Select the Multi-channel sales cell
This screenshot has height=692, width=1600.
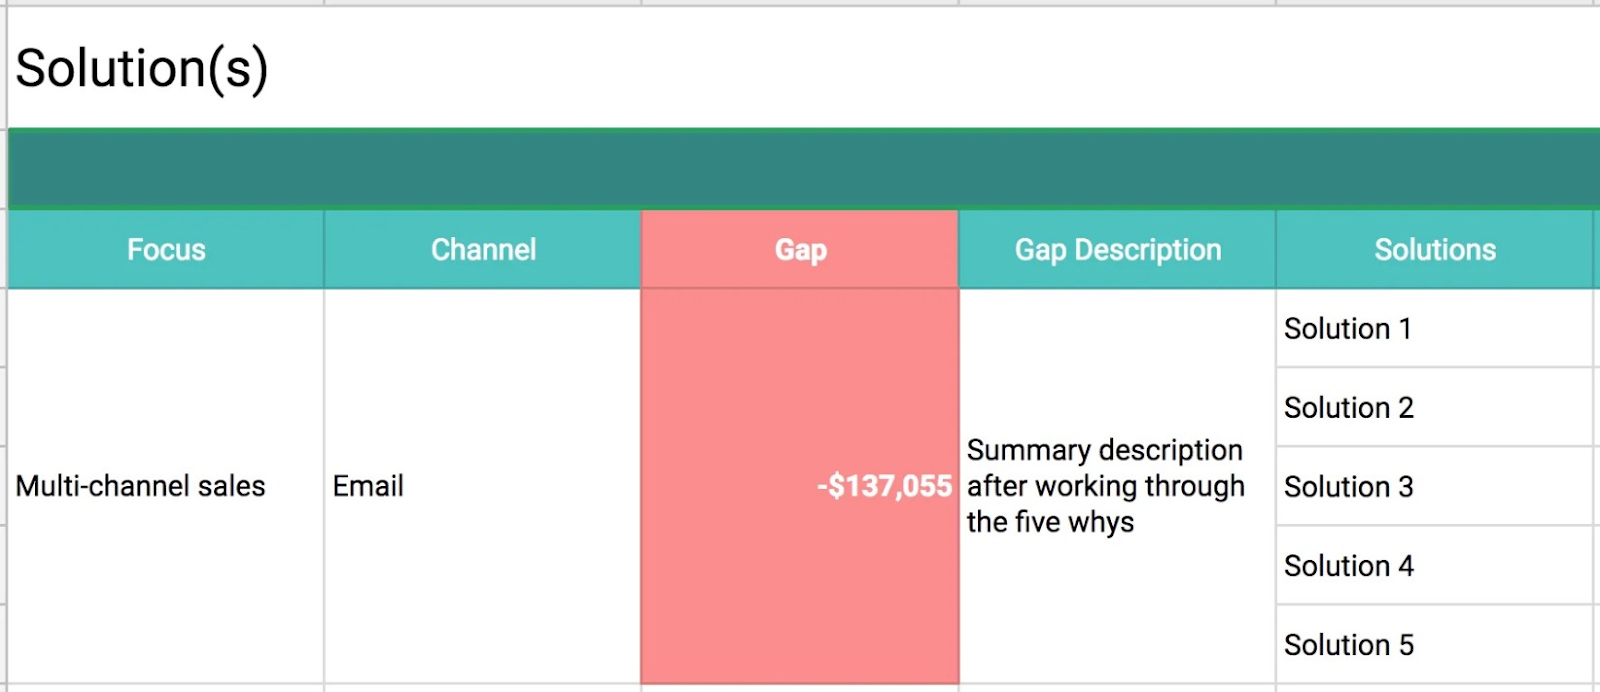tap(166, 486)
